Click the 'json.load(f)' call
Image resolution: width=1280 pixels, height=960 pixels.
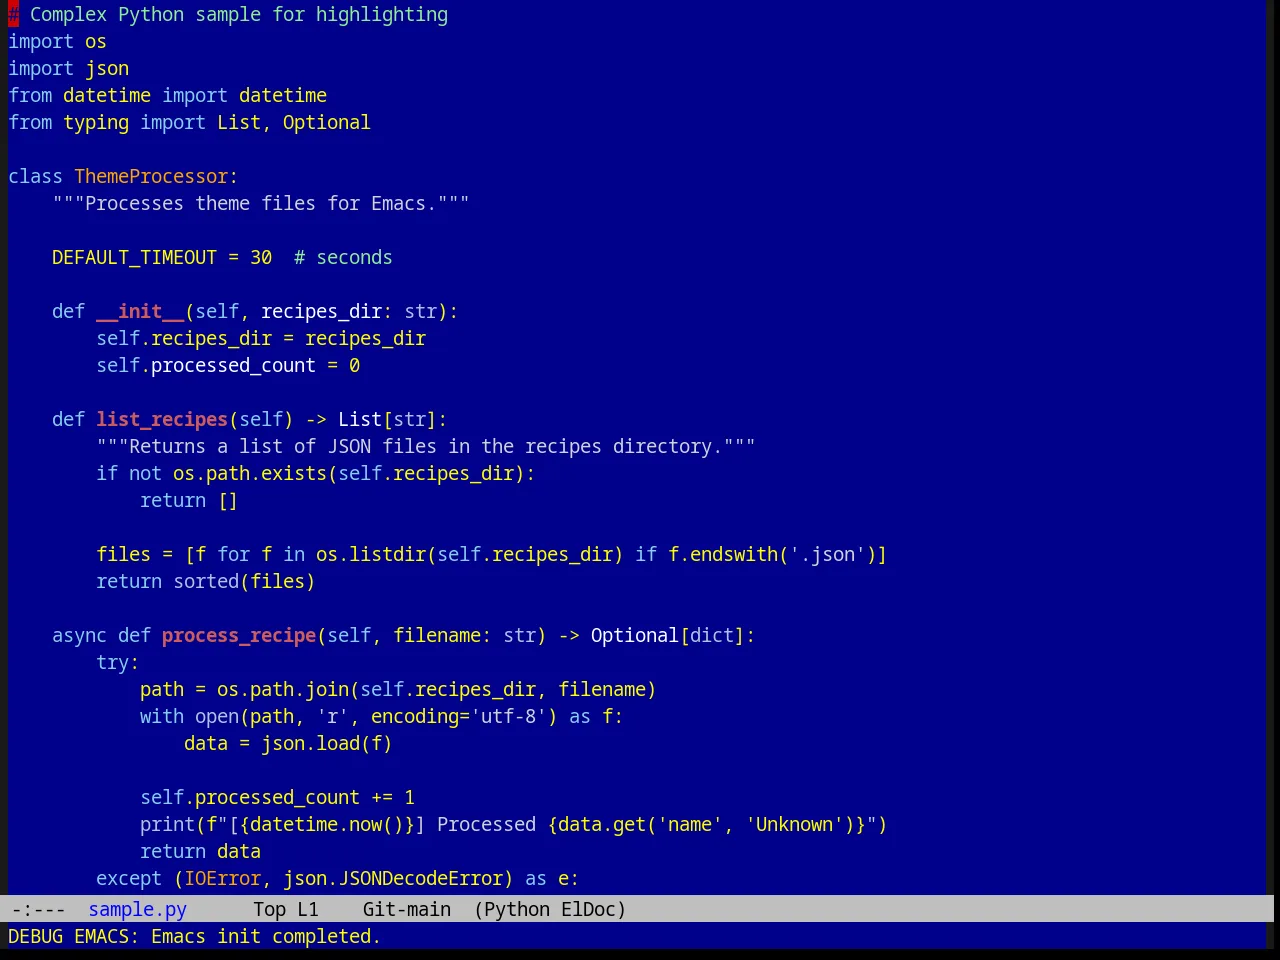327,743
